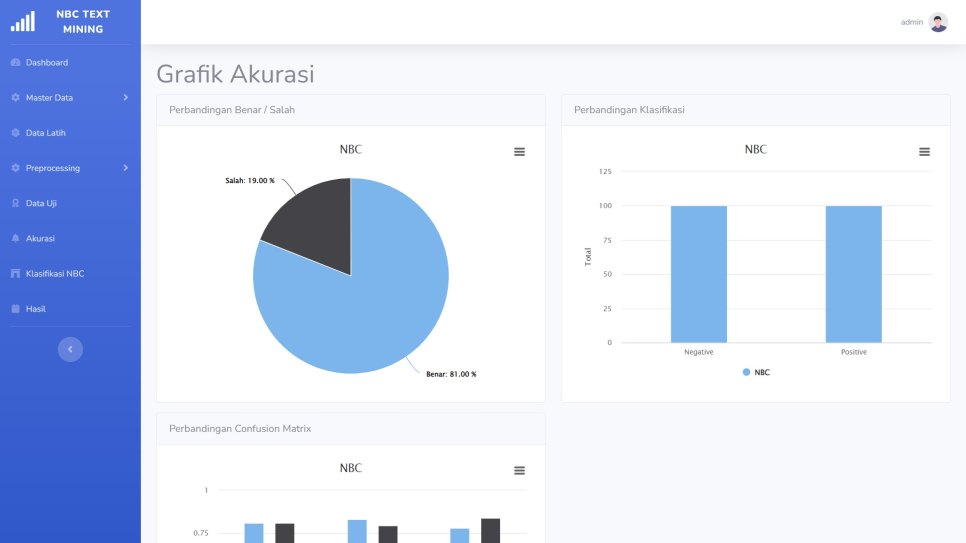Open the Akurasi menu item

tap(40, 239)
